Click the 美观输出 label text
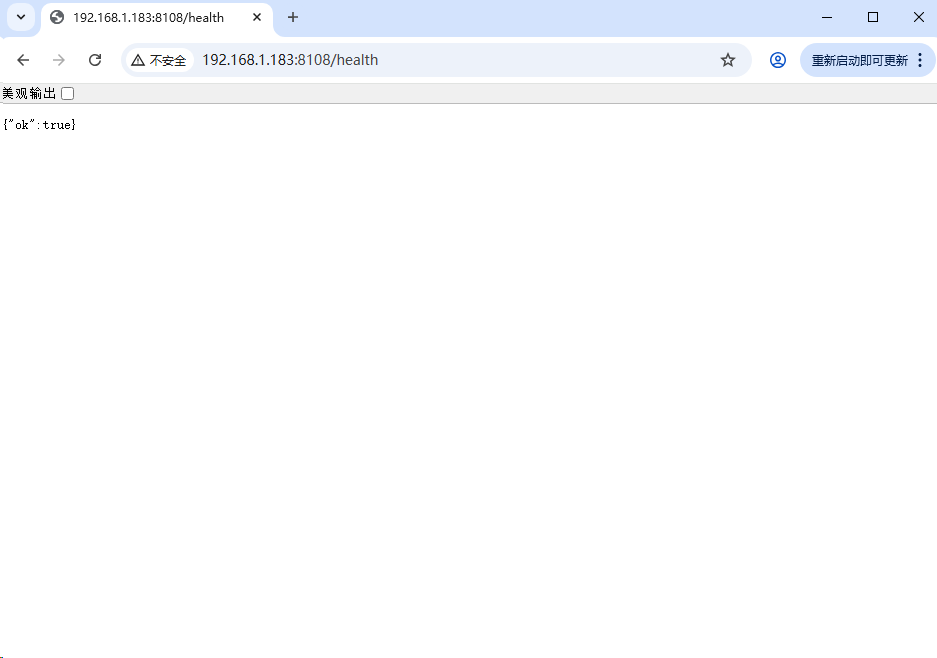Screen dimensions: 937x658 point(29,94)
